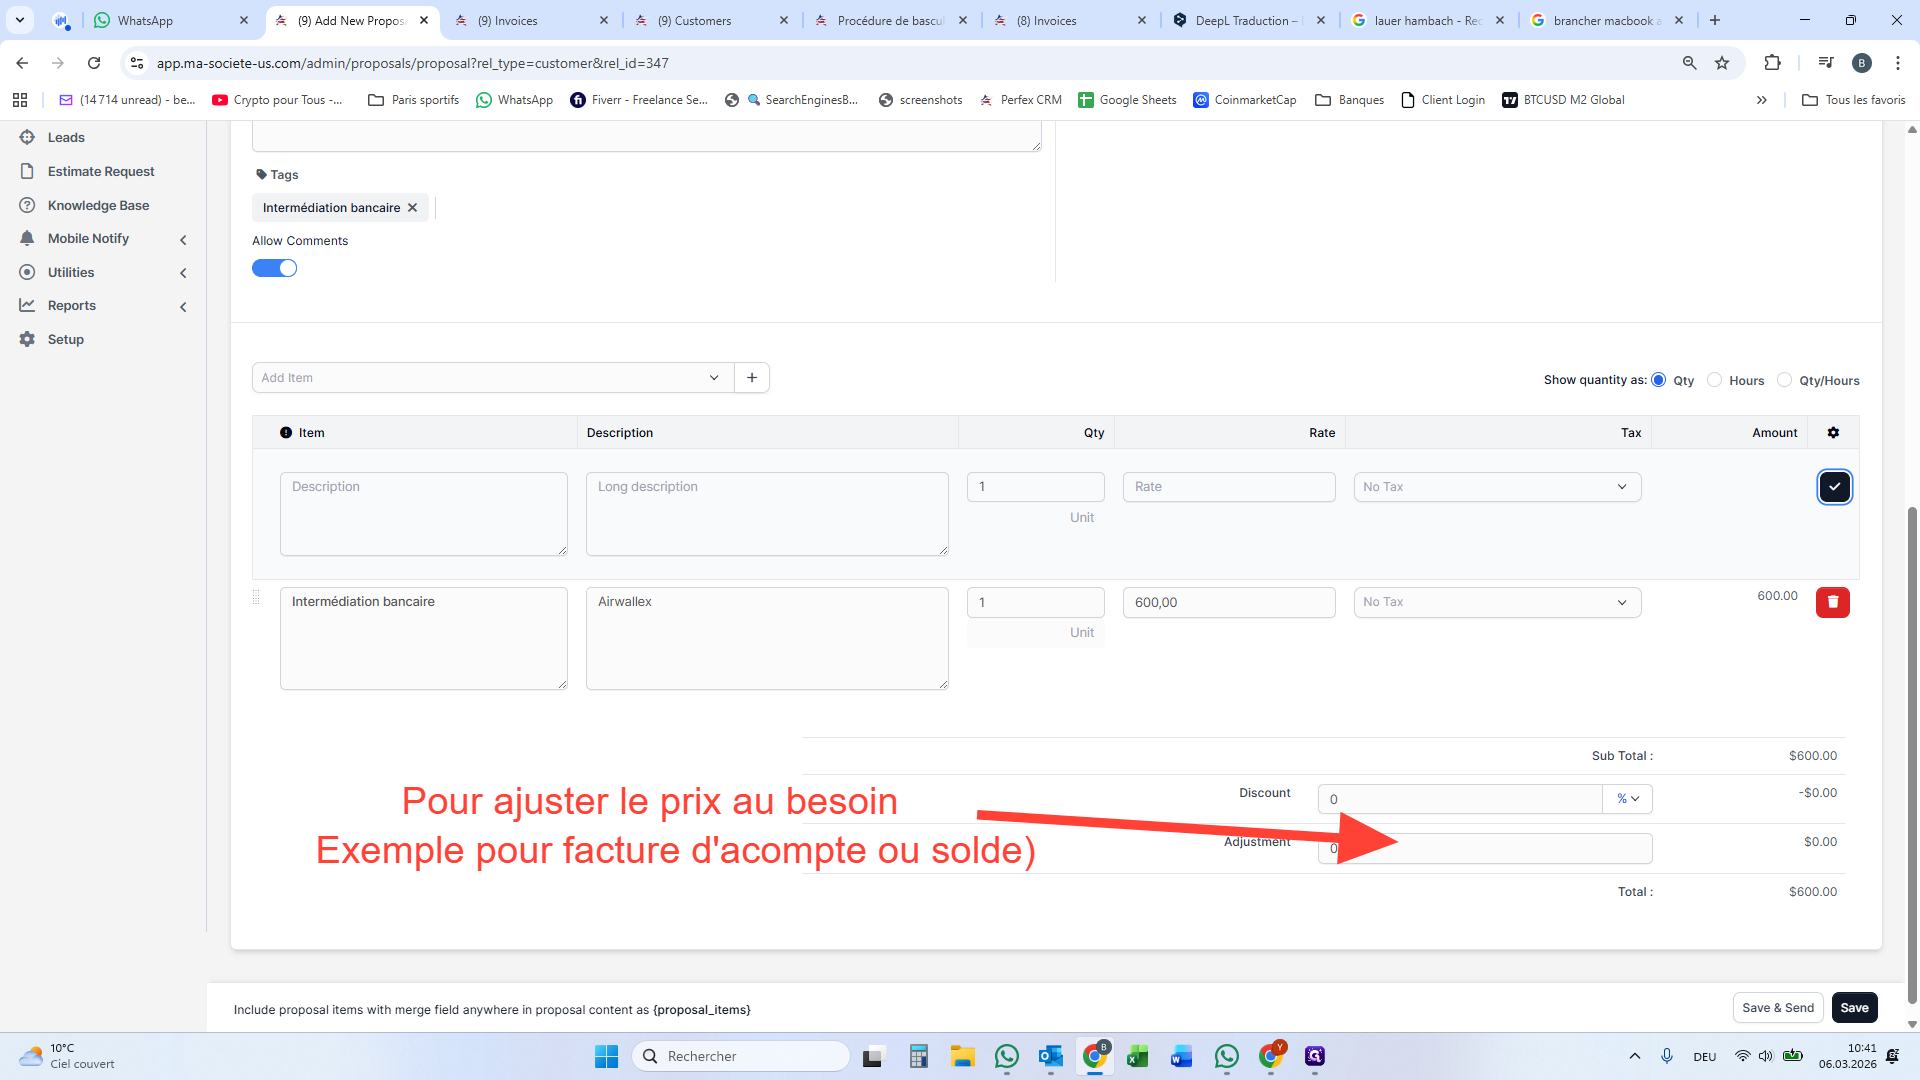The width and height of the screenshot is (1920, 1080).
Task: Select the Qty/Hours radio button
Action: coord(1784,380)
